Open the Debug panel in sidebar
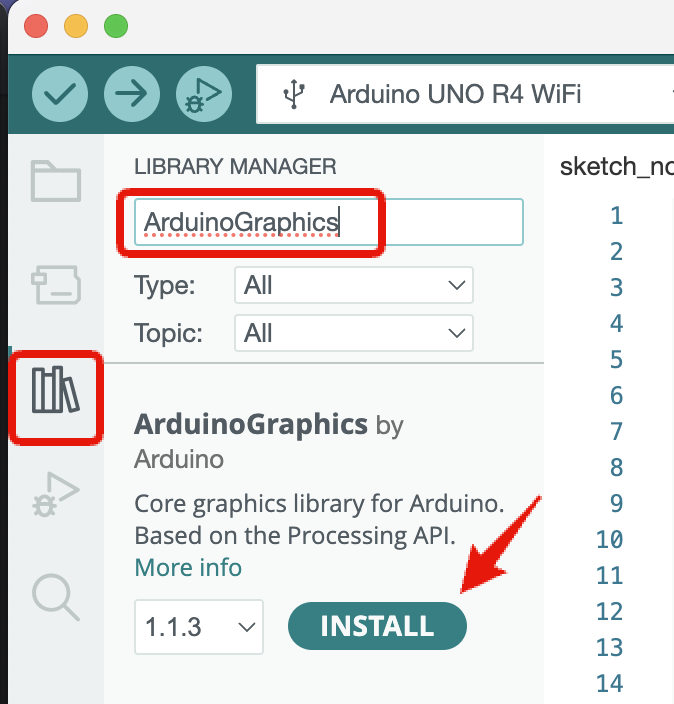This screenshot has height=704, width=674. (56, 494)
